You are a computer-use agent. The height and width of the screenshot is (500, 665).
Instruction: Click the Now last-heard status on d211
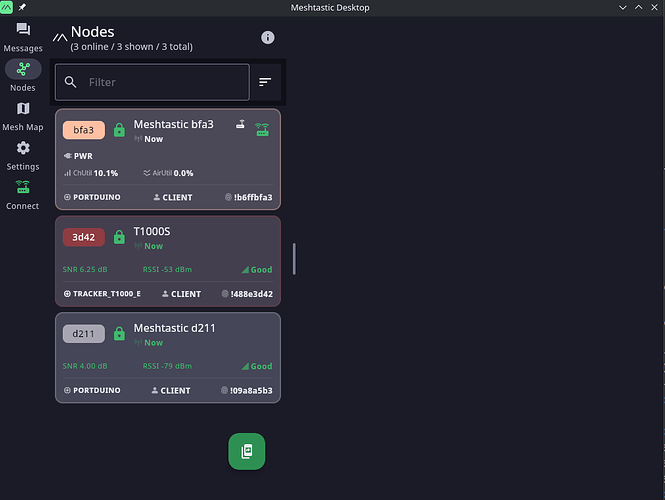[149, 343]
